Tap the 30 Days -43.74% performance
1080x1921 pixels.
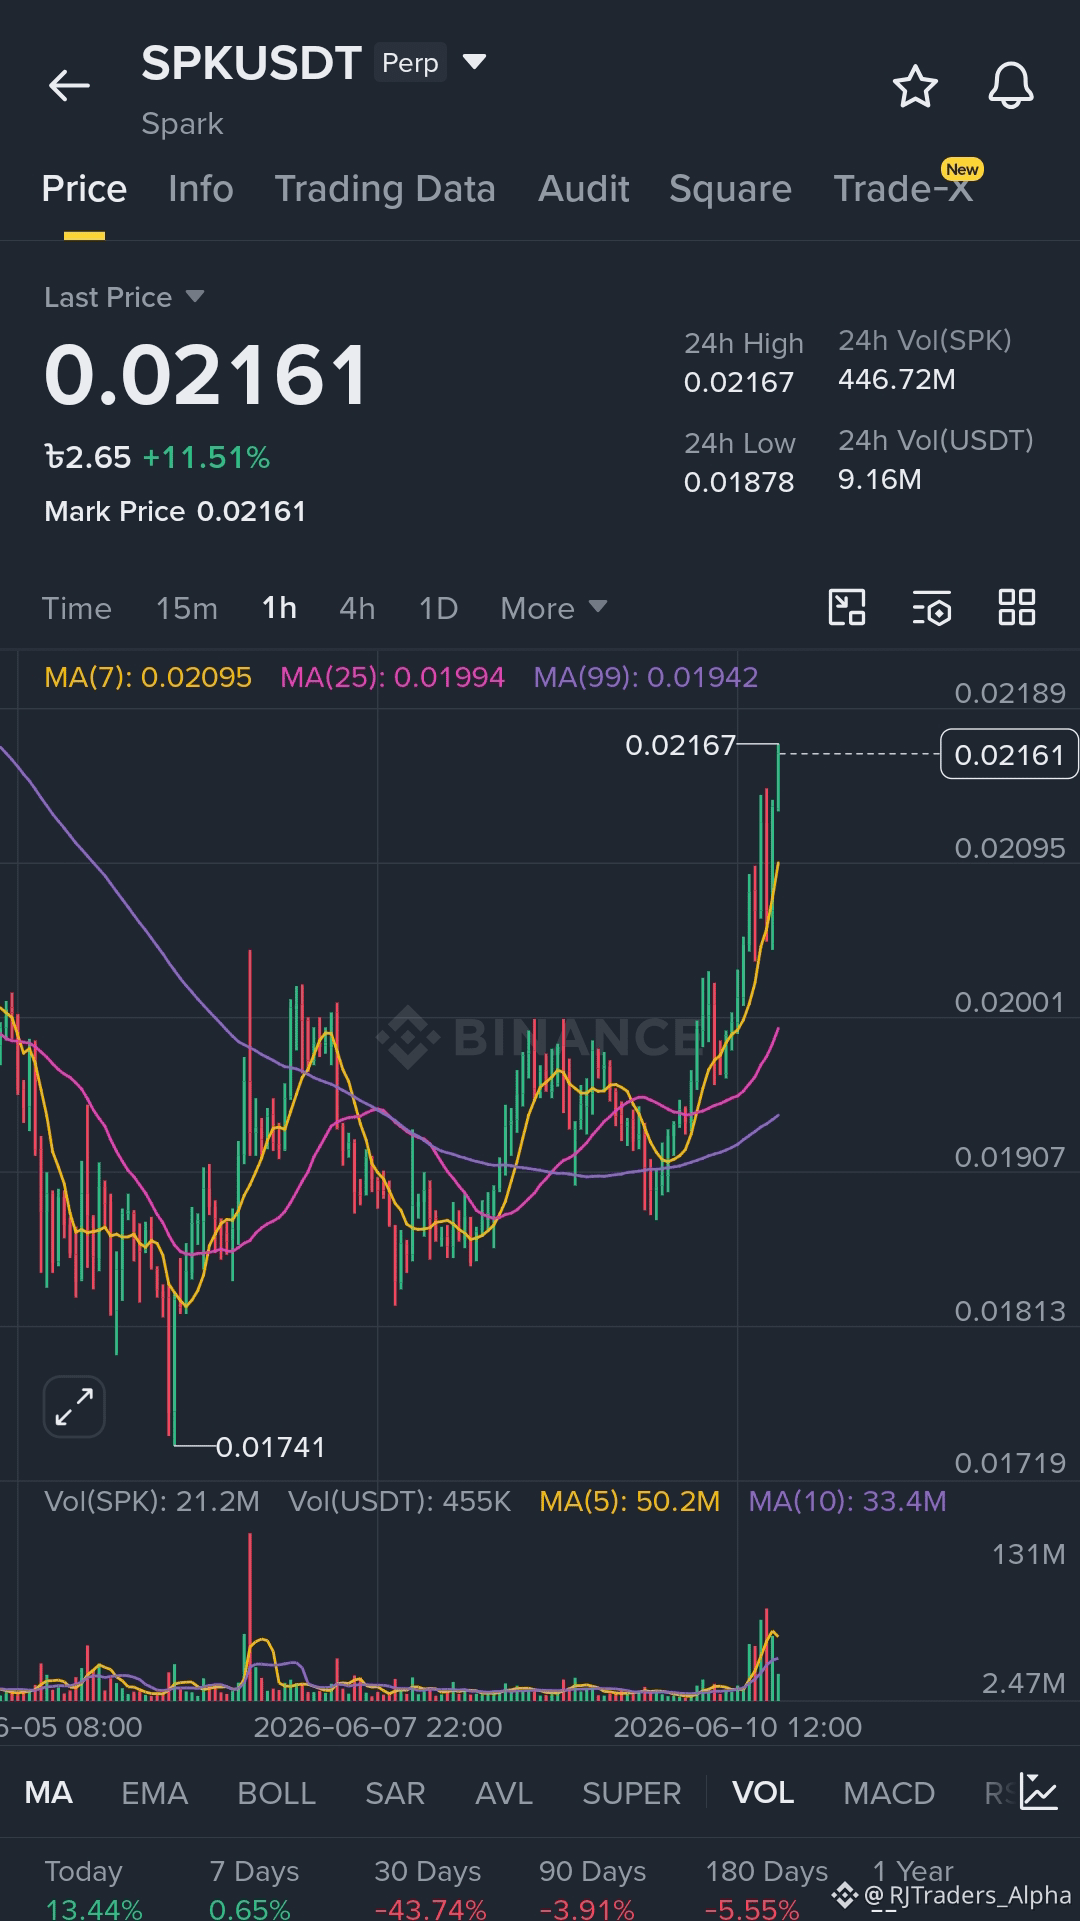point(430,1890)
